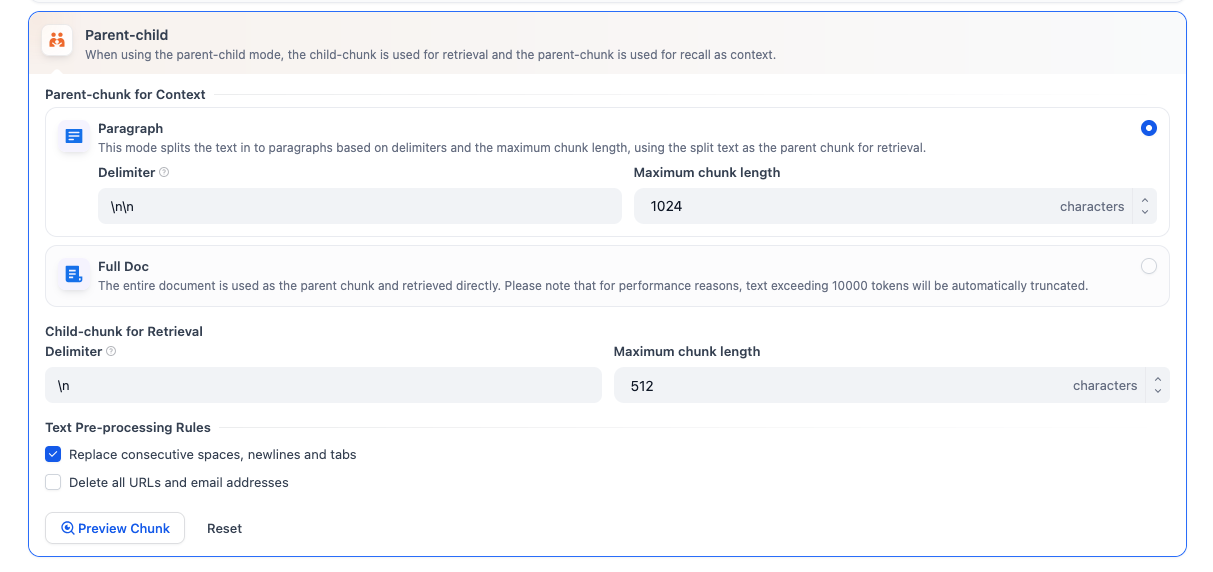Click the orange Parent-child mode icon

(x=57, y=41)
